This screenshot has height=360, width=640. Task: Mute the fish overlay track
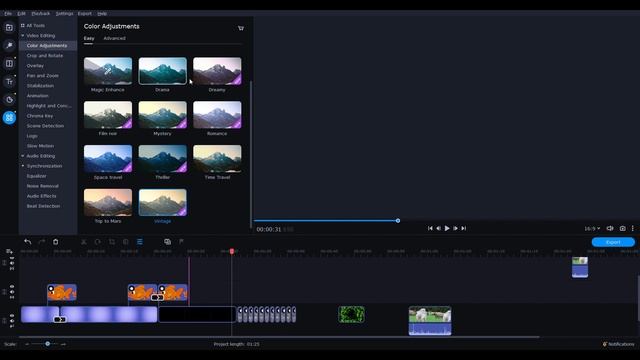click(12, 292)
